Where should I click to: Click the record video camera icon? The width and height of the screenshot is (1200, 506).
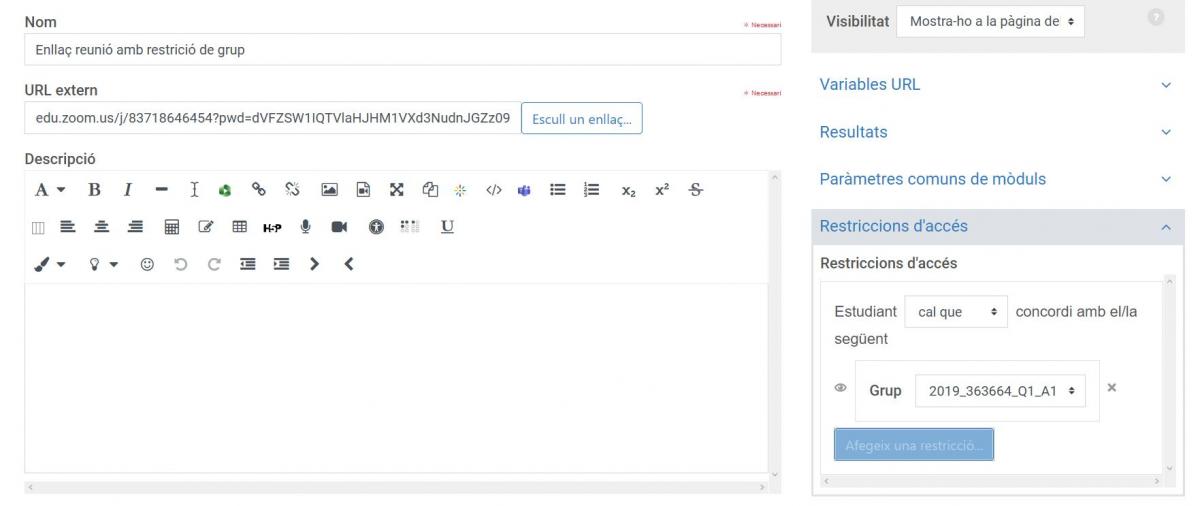340,227
